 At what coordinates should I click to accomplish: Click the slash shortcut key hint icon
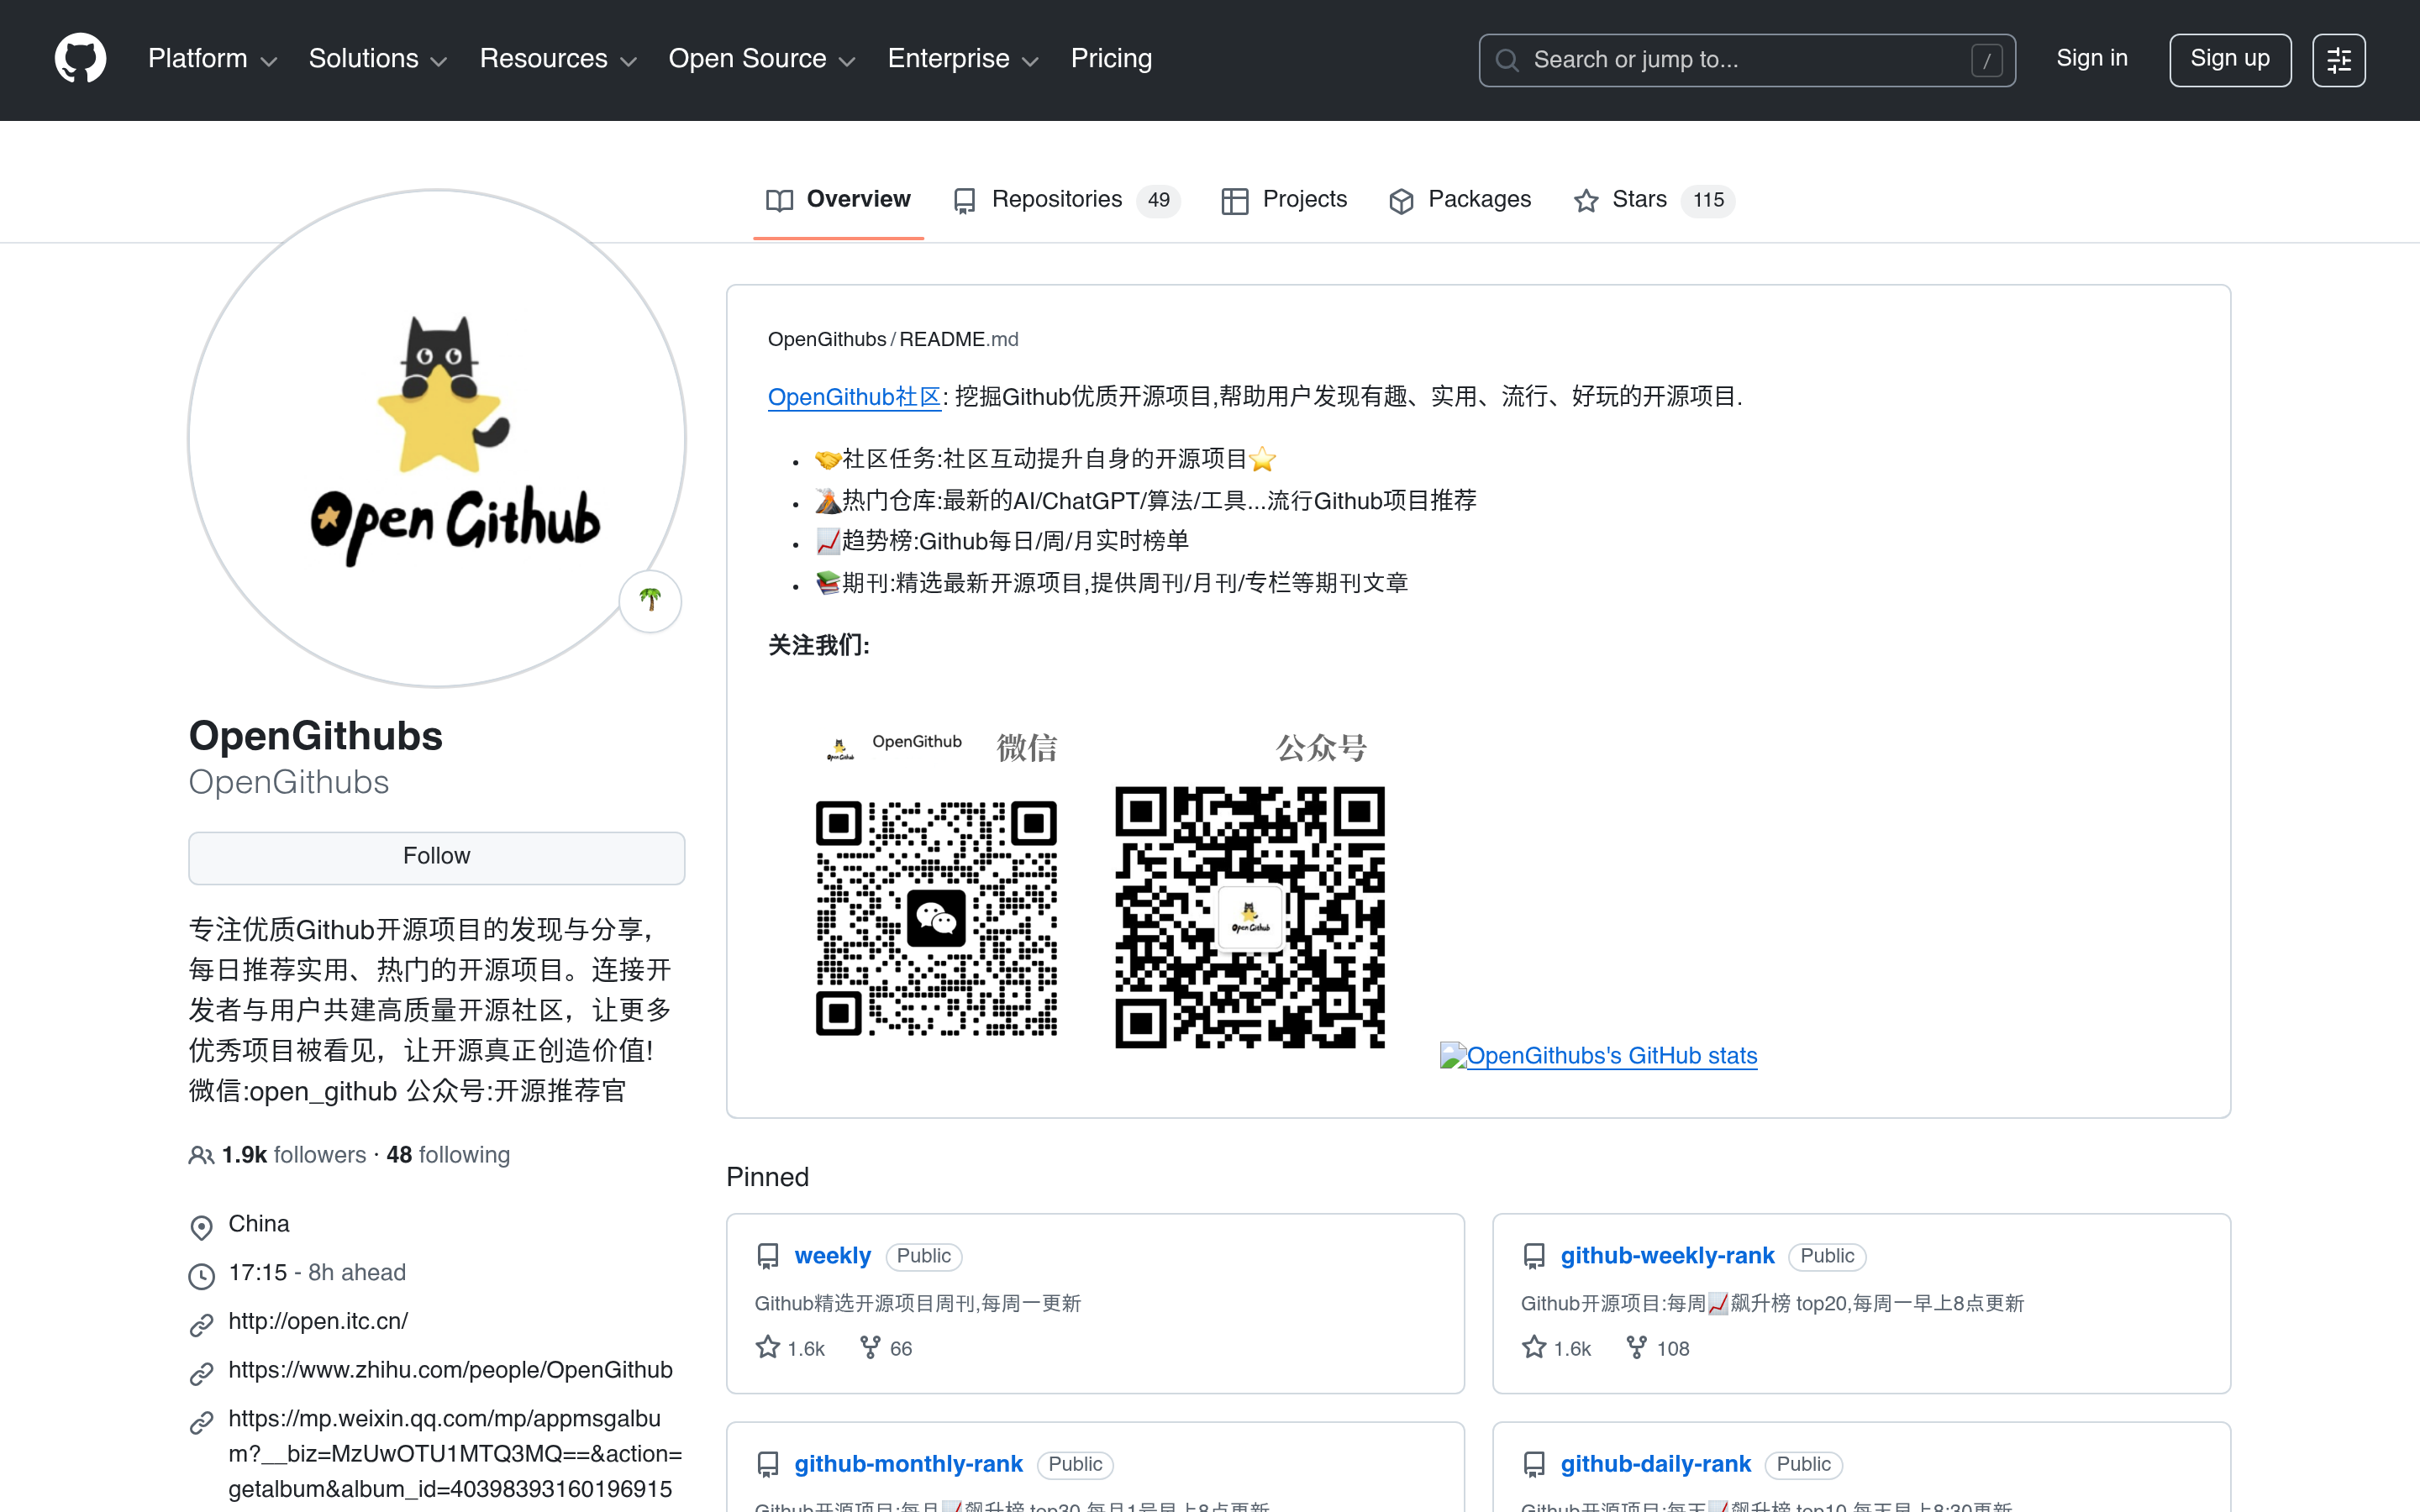(1986, 60)
